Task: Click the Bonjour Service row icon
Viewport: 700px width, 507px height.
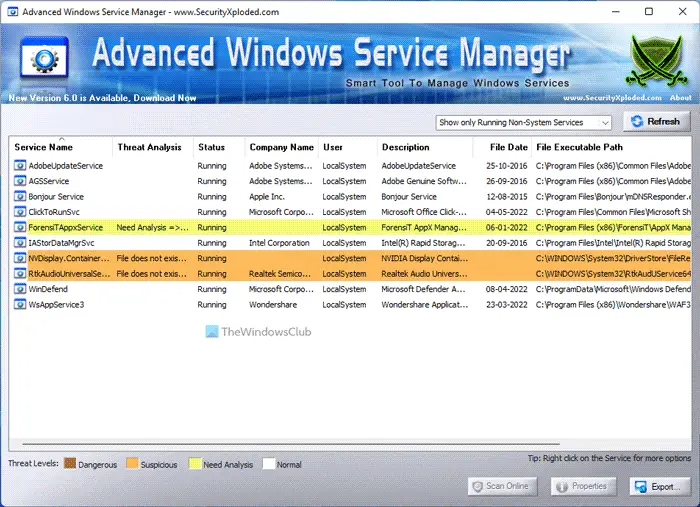Action: pos(20,196)
